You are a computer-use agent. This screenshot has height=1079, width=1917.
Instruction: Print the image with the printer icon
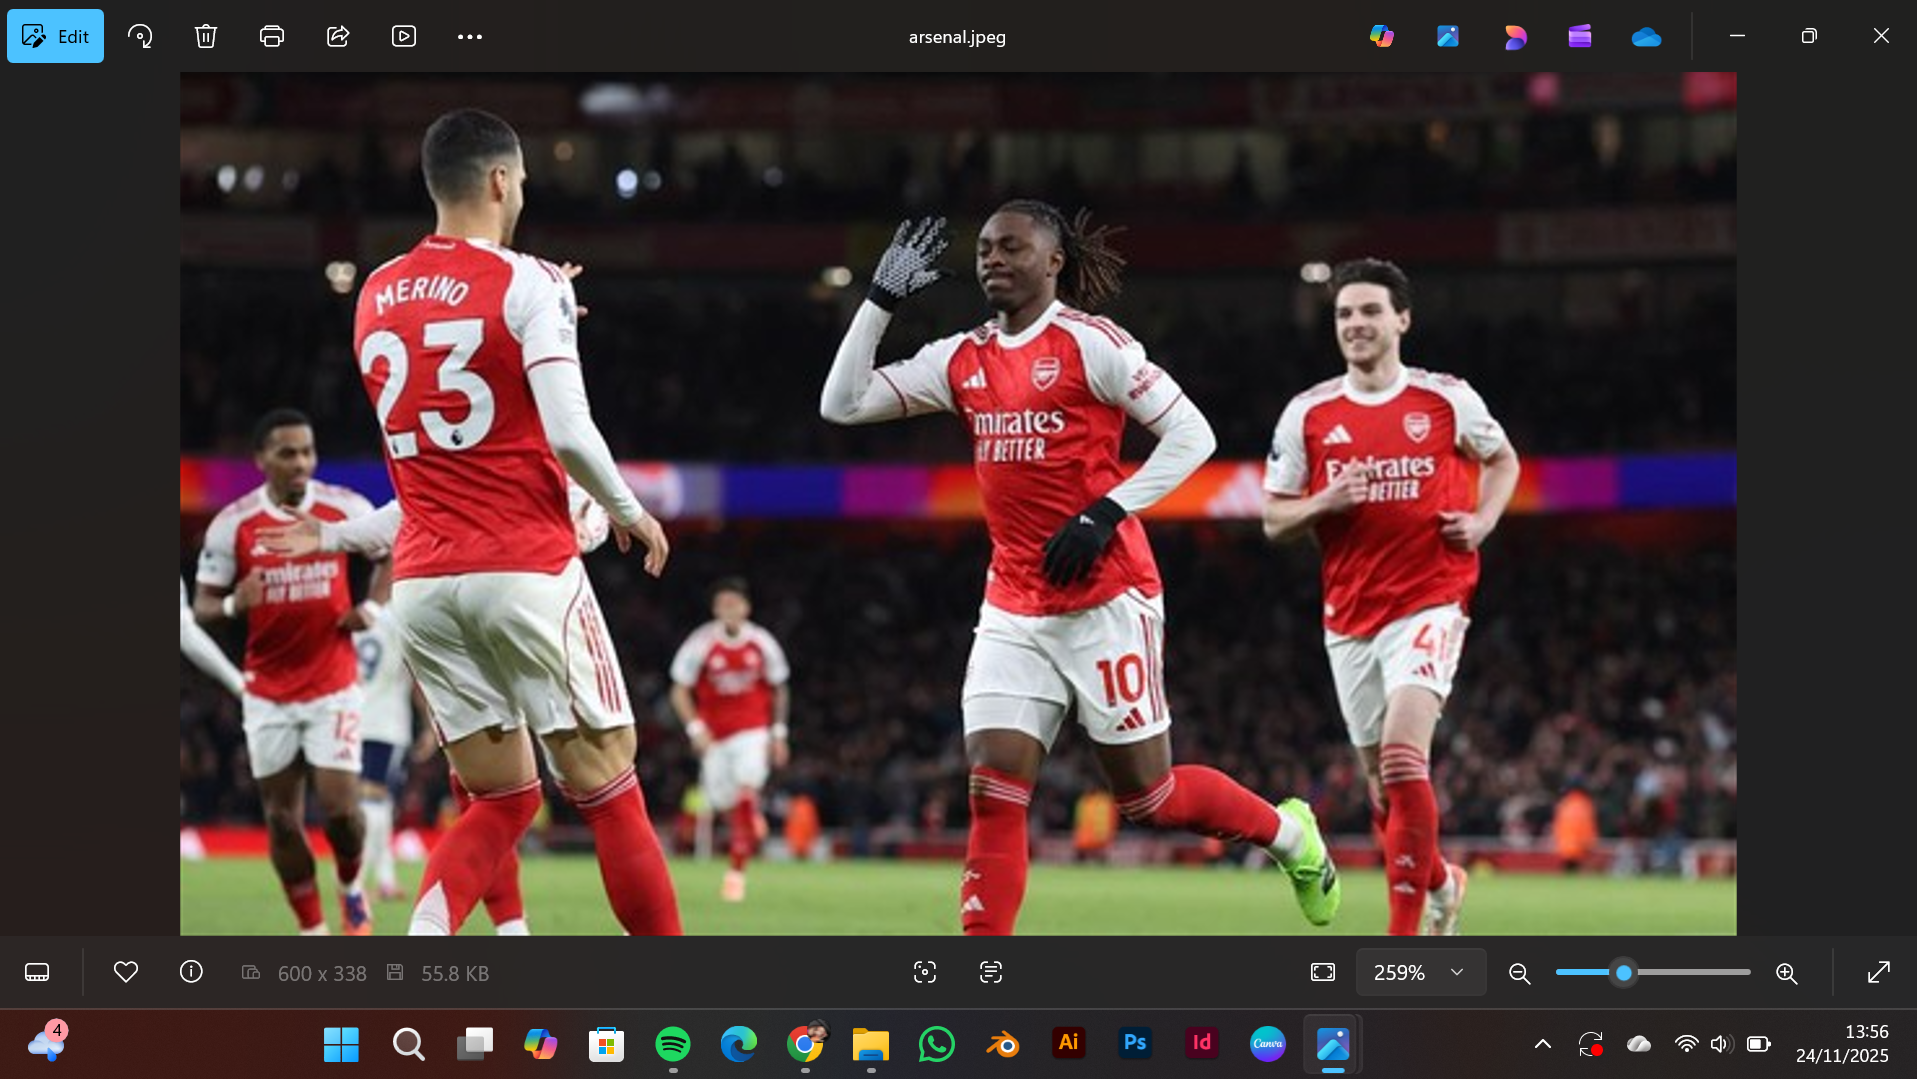(272, 36)
